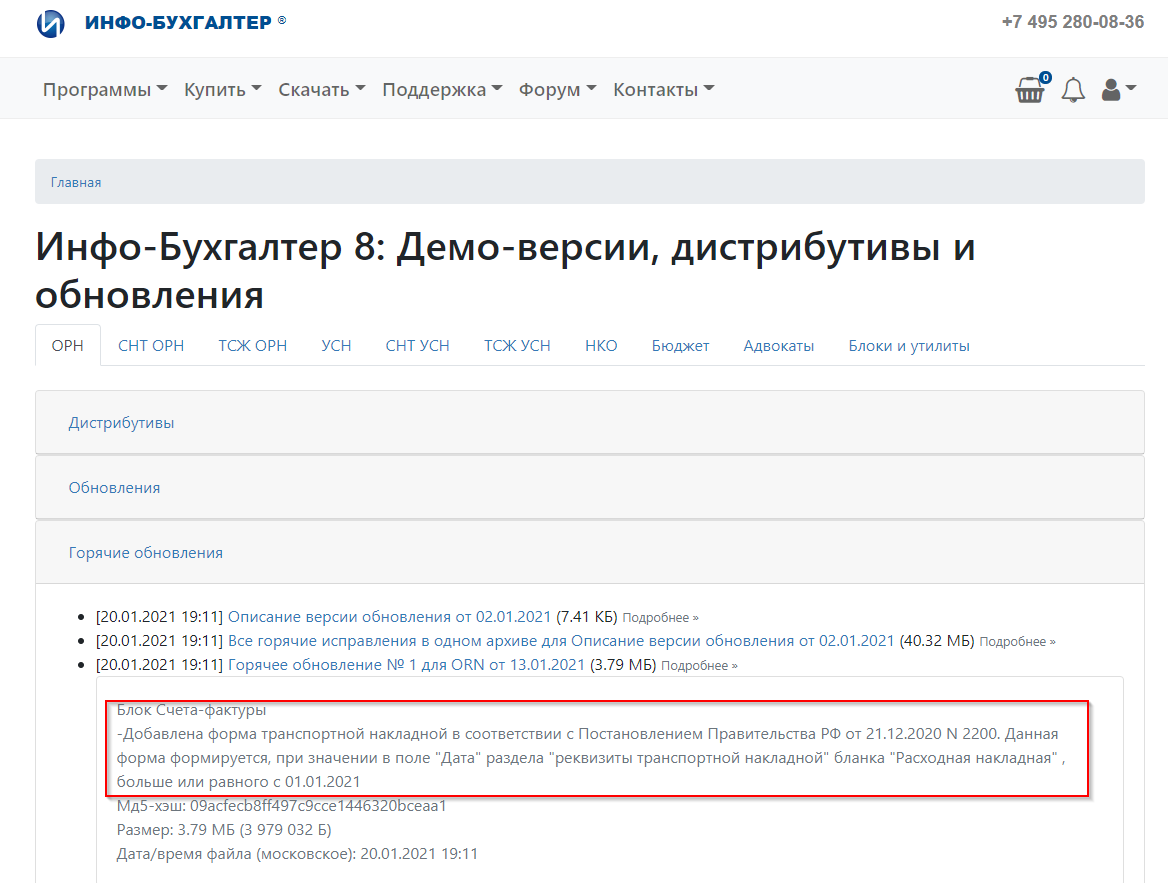This screenshot has height=883, width=1168.
Task: Click the Инфо-Бухгалтер logo icon
Action: pos(51,23)
